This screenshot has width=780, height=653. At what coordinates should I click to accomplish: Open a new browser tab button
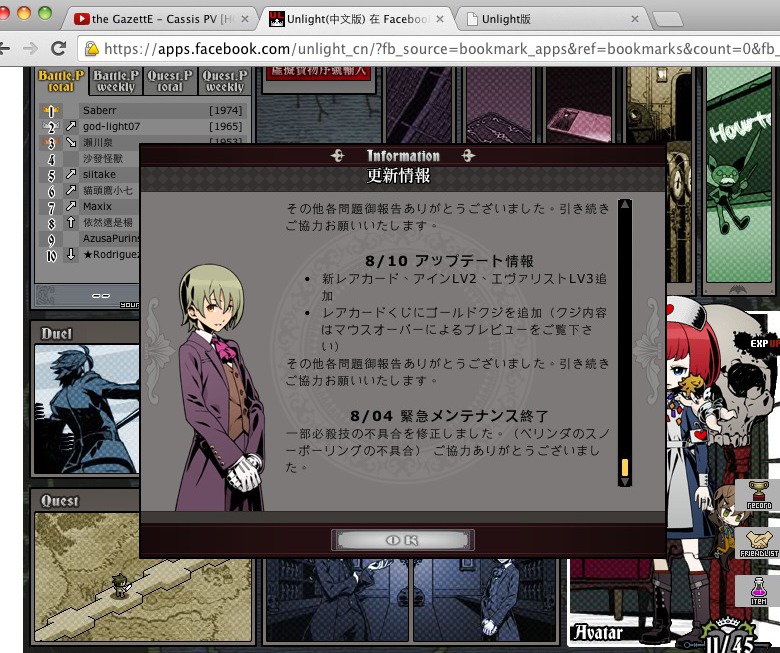[668, 19]
